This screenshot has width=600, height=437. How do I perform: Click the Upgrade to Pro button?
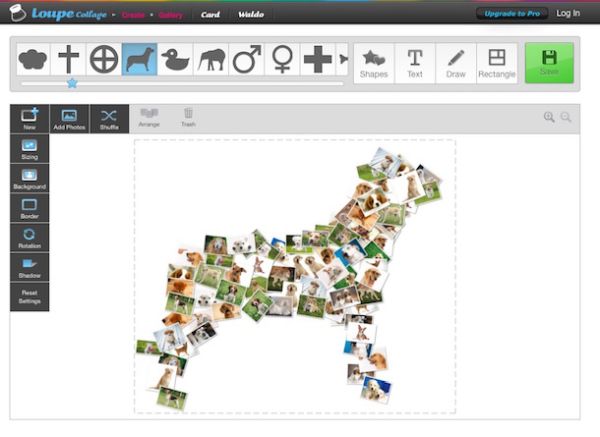coord(510,14)
